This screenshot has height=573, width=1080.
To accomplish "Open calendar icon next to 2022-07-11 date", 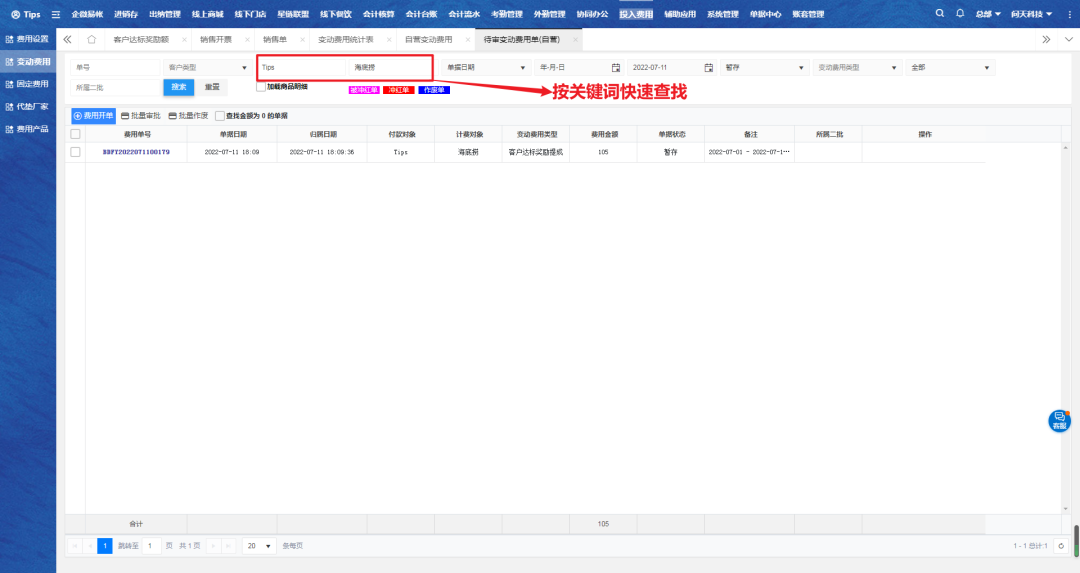I will click(x=708, y=67).
